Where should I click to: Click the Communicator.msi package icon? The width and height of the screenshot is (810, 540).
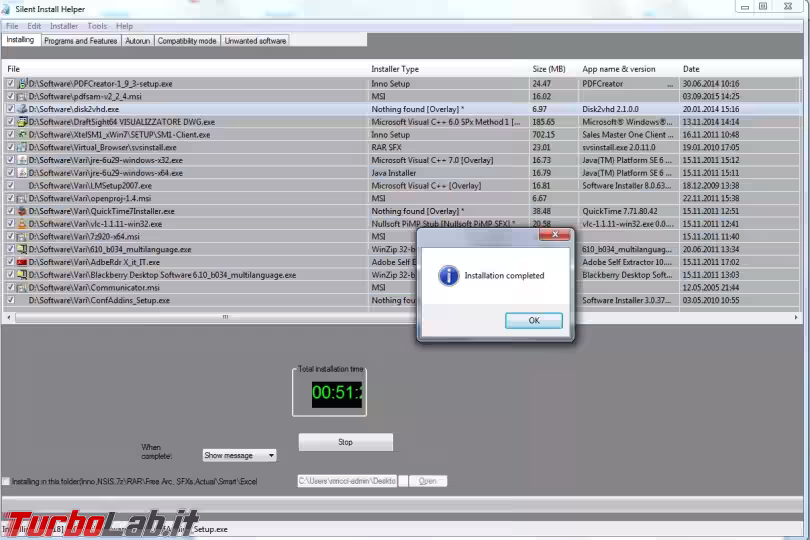pyautogui.click(x=22, y=287)
